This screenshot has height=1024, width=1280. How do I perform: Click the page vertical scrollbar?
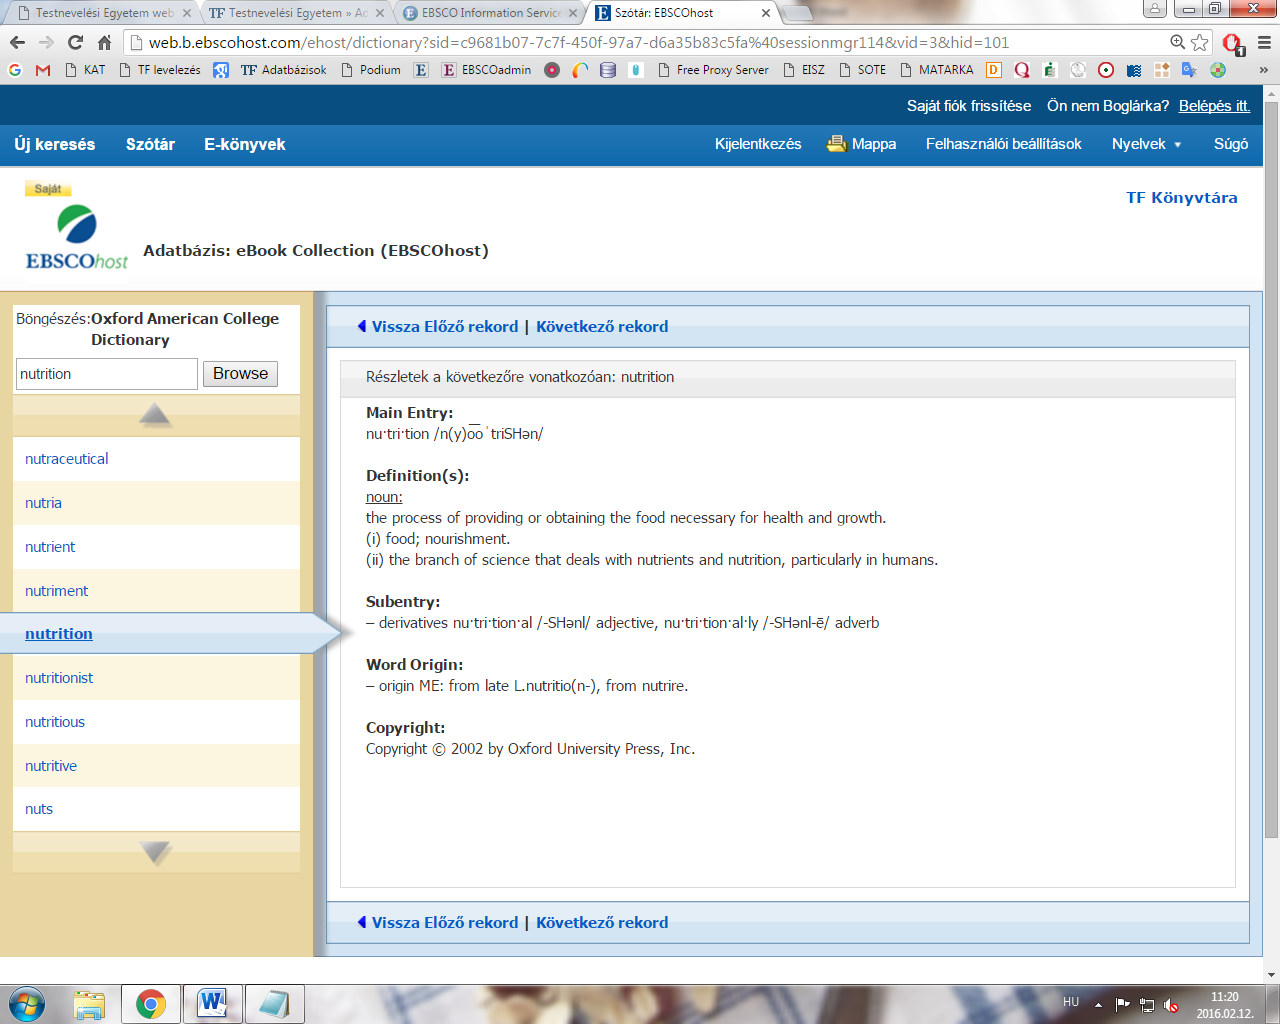click(x=1271, y=470)
